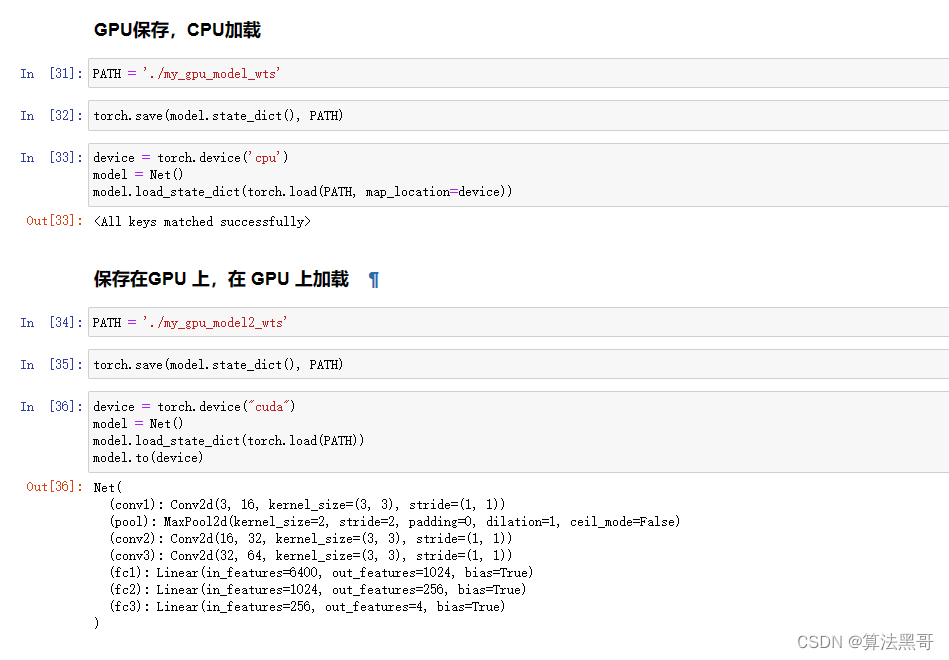Click the In [36] prompt label
The height and width of the screenshot is (660, 949).
pos(52,406)
